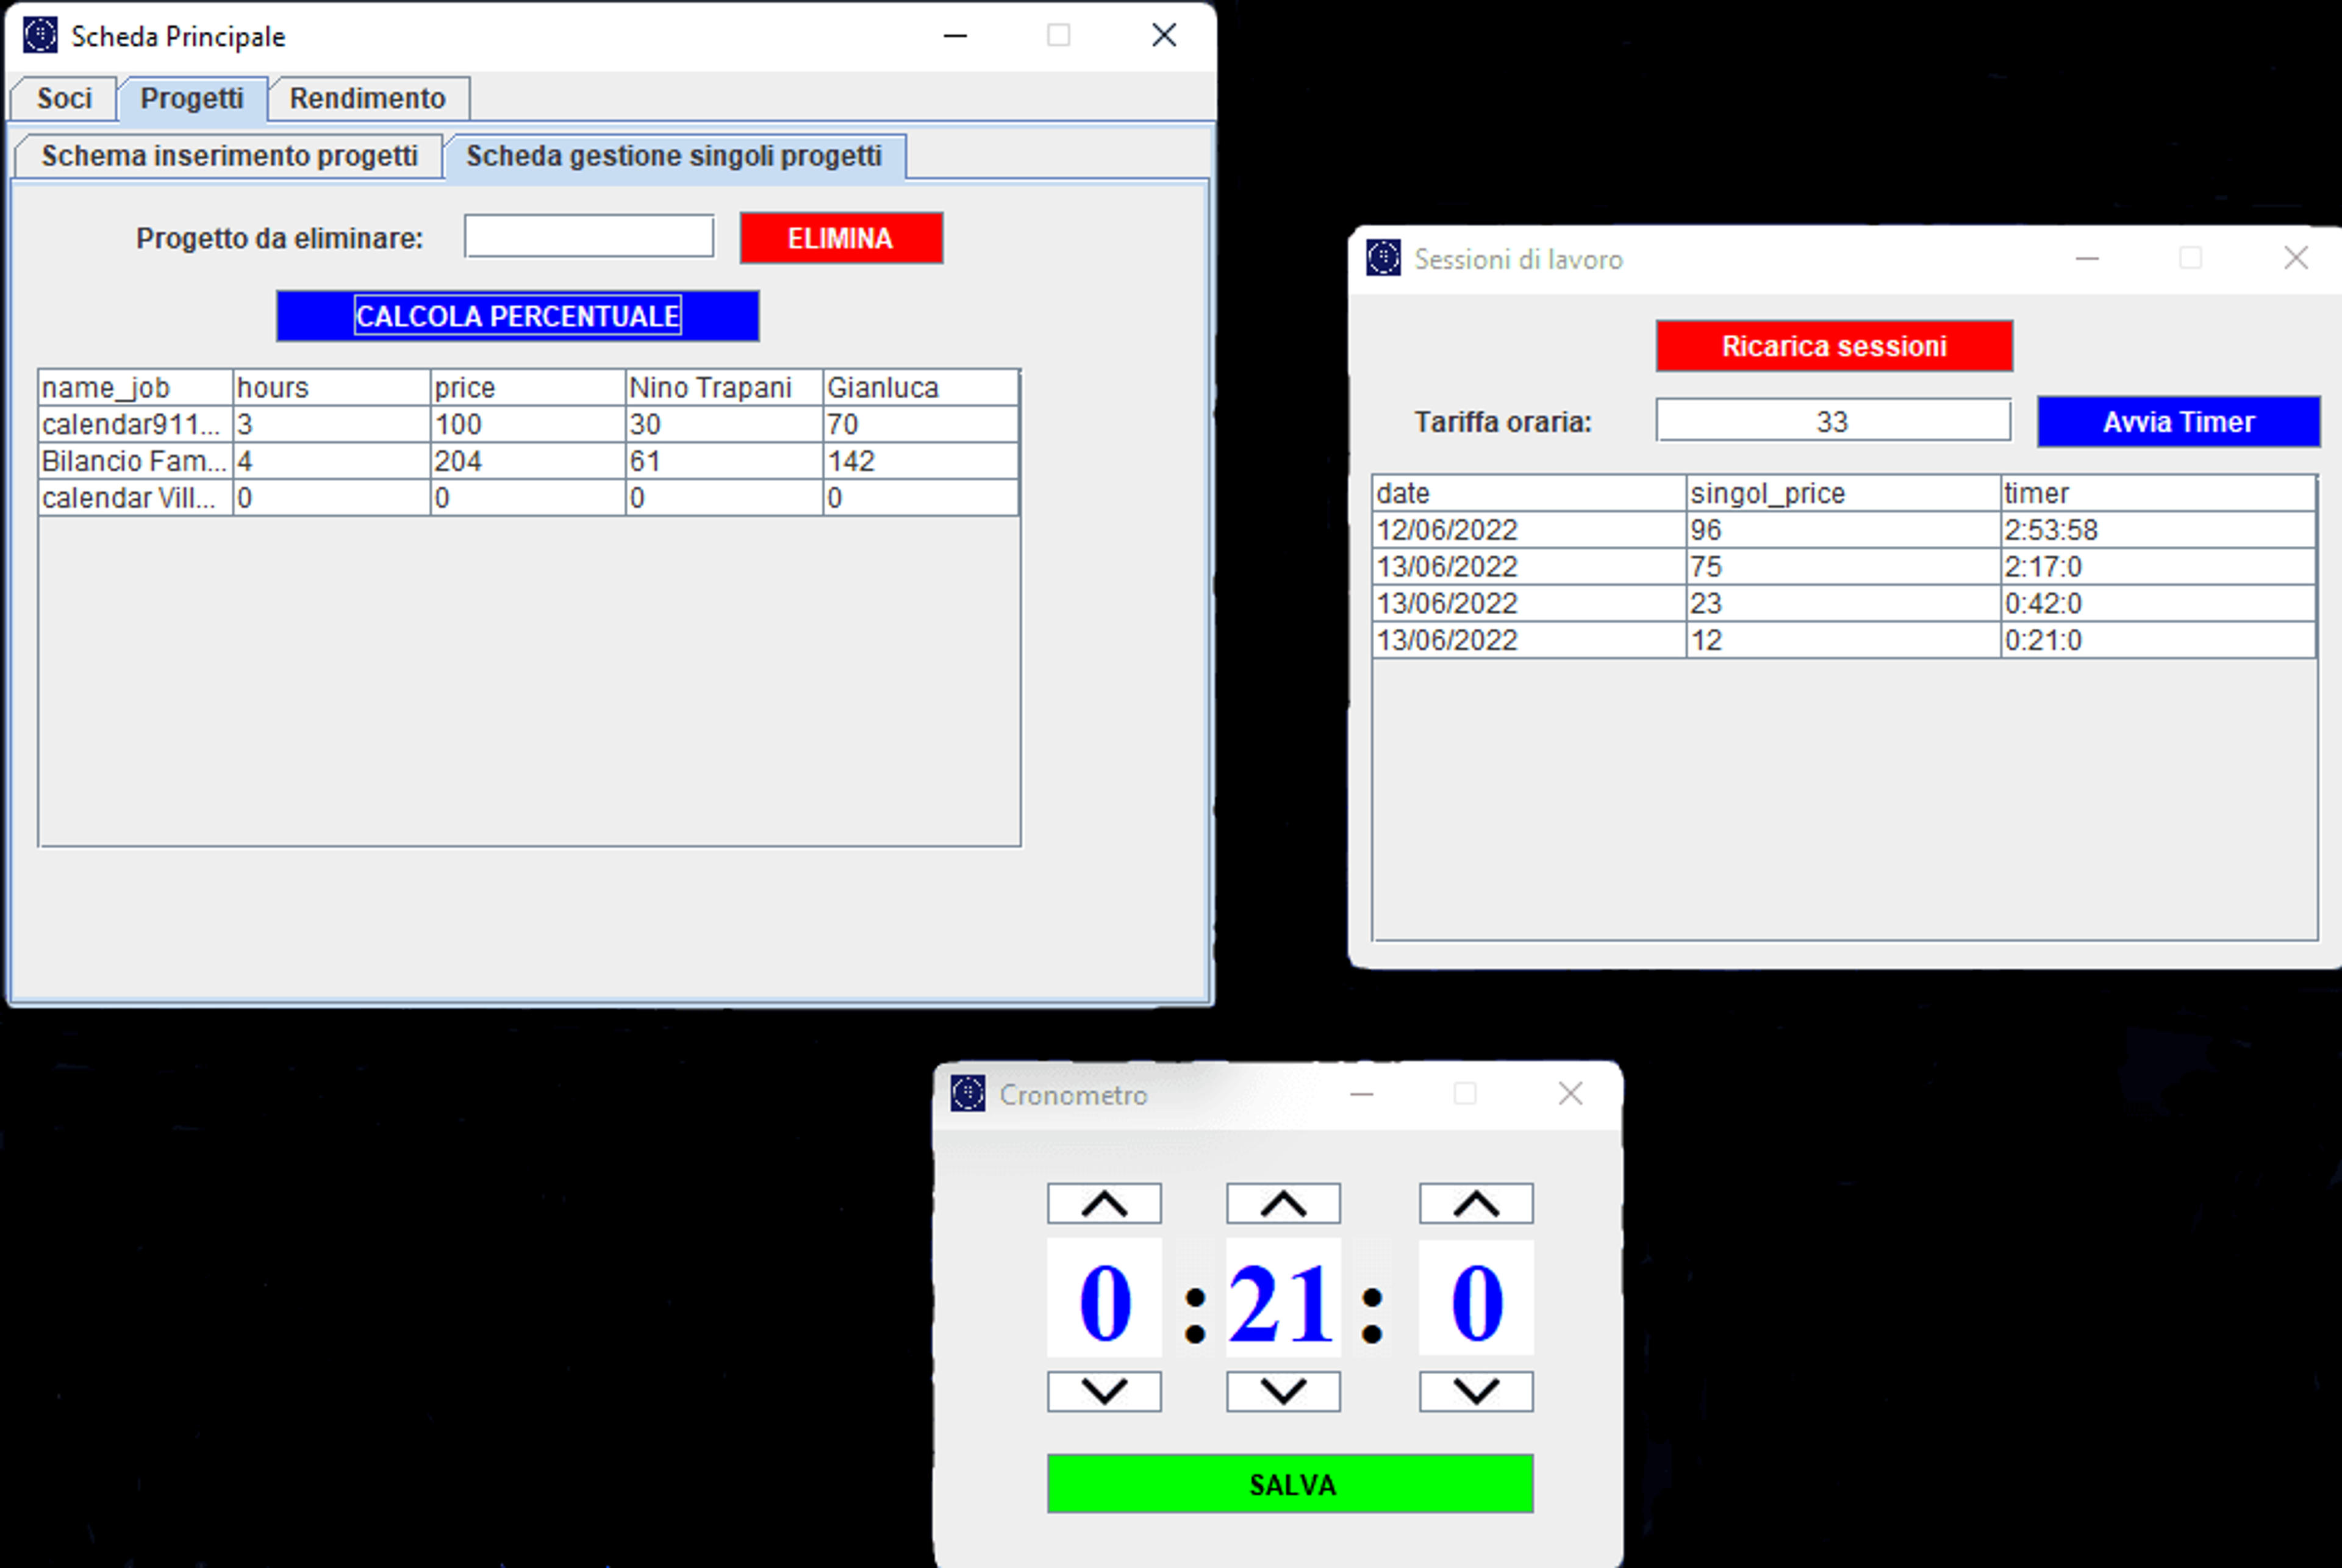Select the Bilancio Fam... project row

[x=528, y=461]
